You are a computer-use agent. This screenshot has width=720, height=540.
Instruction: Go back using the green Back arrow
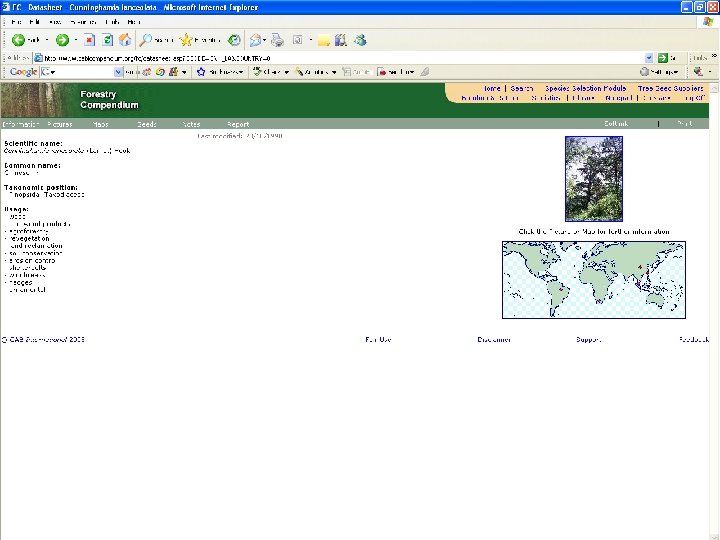click(x=18, y=40)
